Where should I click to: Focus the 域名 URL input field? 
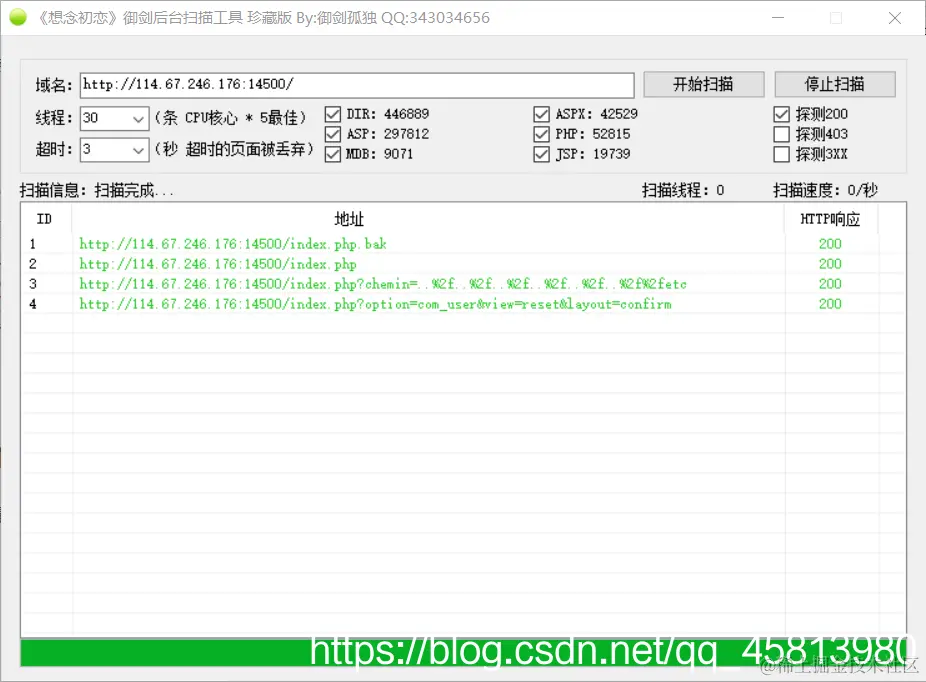[357, 85]
